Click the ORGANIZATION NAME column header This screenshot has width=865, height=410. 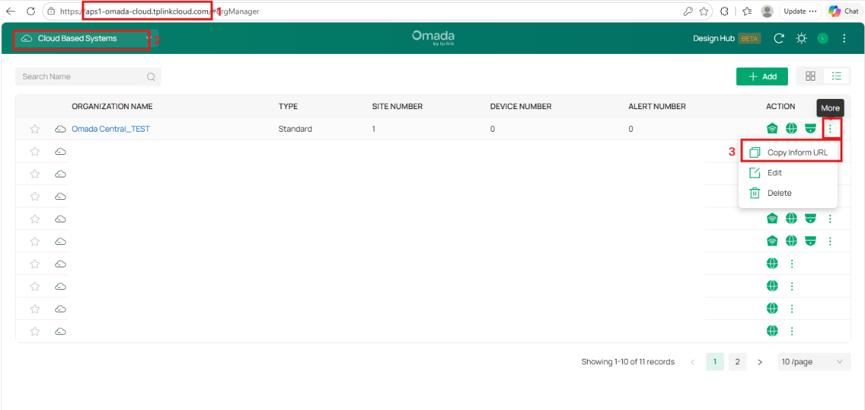(112, 107)
